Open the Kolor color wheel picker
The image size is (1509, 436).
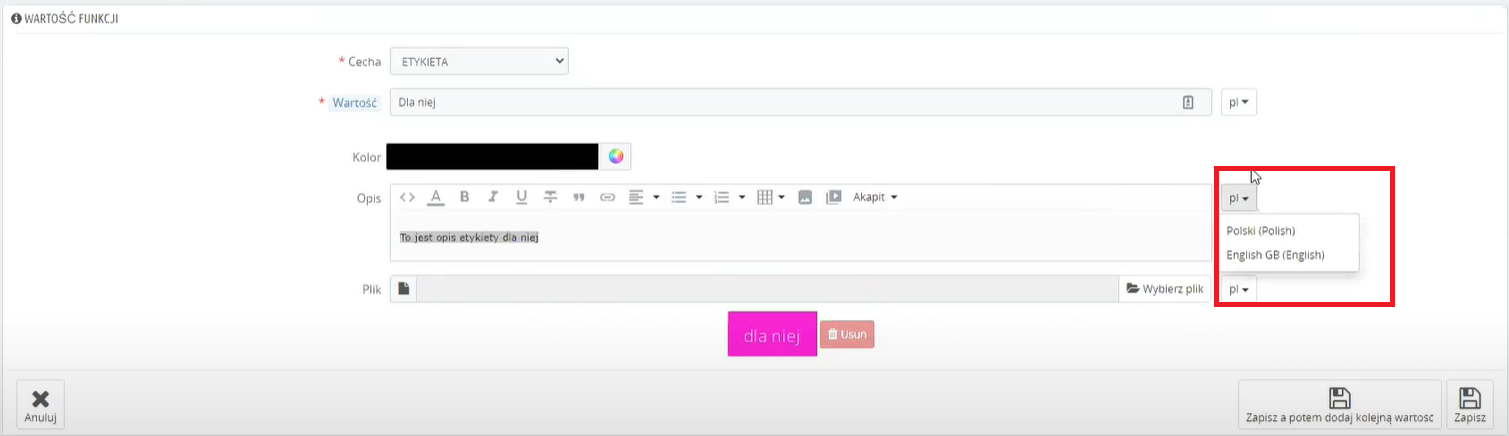point(616,156)
